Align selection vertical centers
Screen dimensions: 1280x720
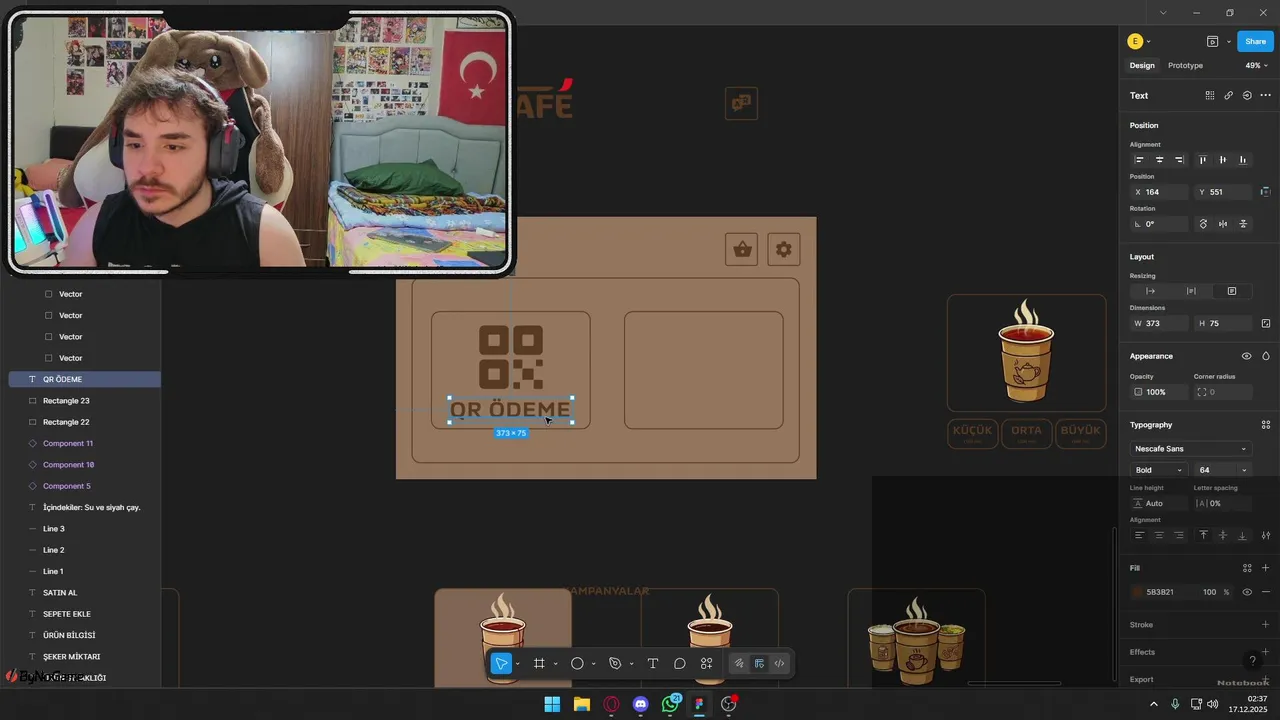[1223, 160]
